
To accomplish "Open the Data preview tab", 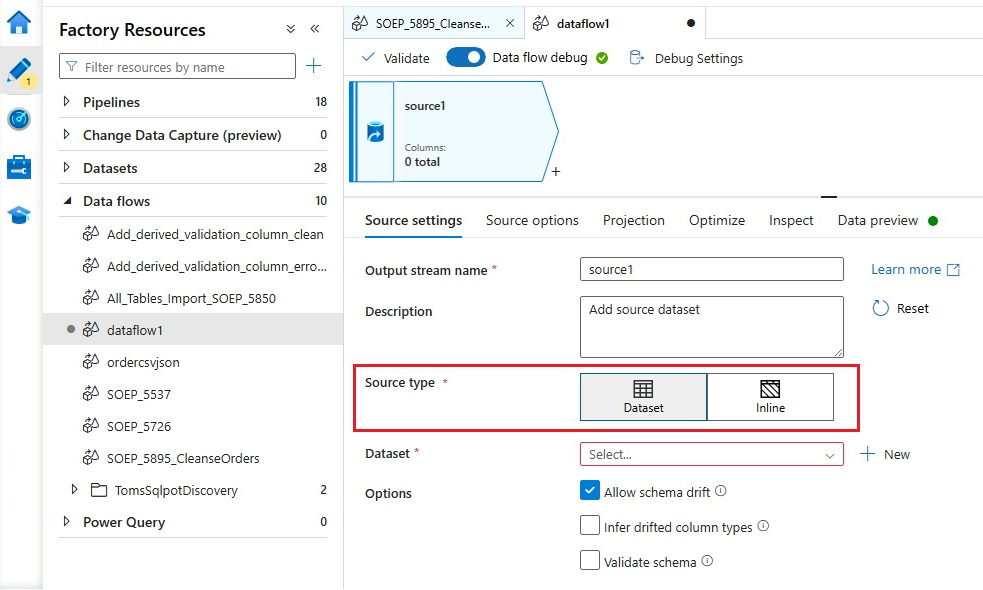I will 877,220.
